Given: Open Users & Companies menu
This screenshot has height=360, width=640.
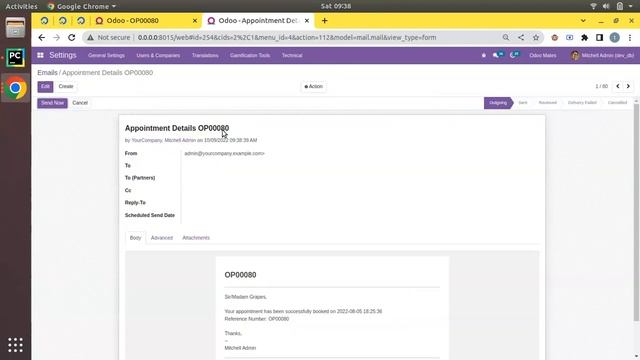Looking at the screenshot, I should point(158,55).
